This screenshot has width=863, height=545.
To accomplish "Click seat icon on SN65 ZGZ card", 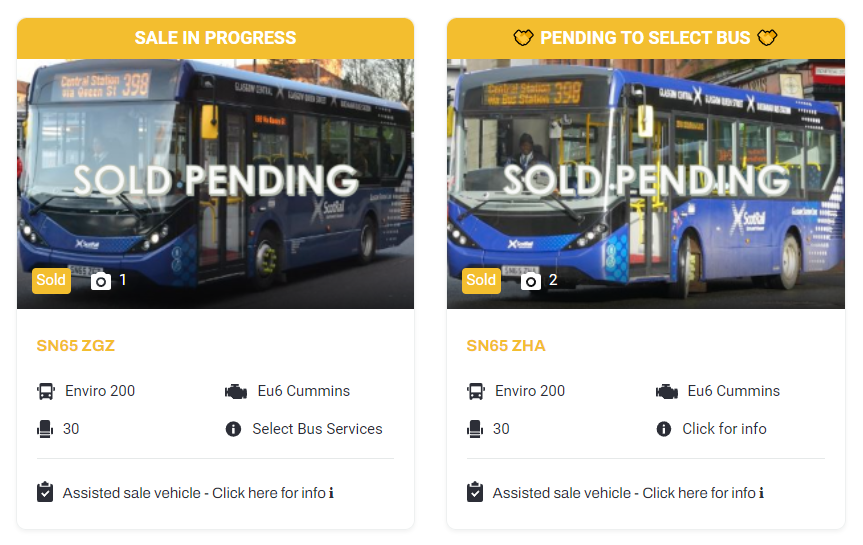I will coord(46,429).
